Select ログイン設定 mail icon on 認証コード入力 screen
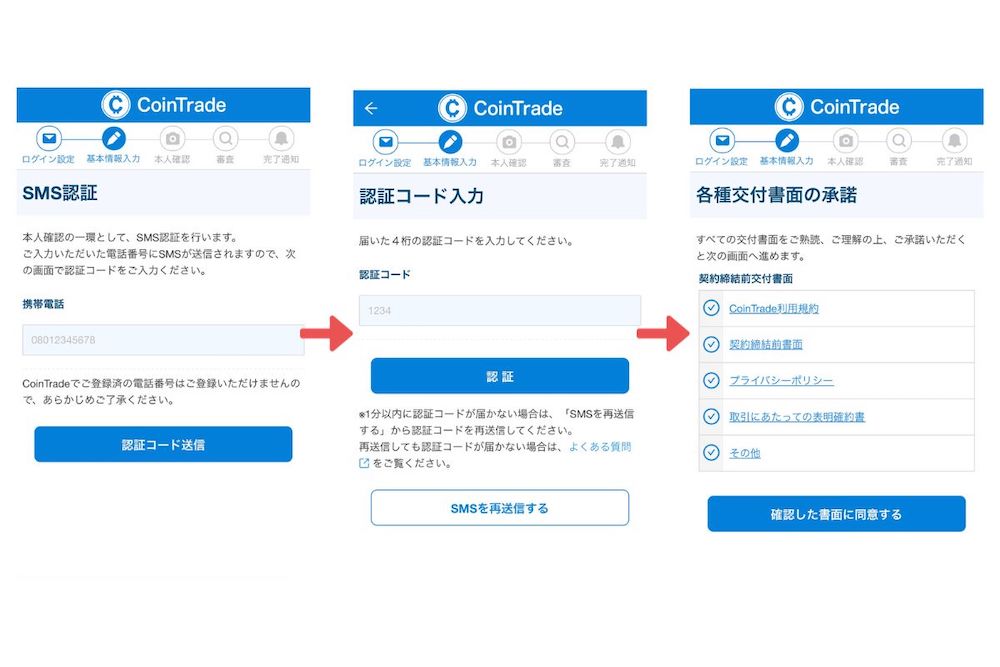Screen dimensions: 1000x667 tap(385, 142)
